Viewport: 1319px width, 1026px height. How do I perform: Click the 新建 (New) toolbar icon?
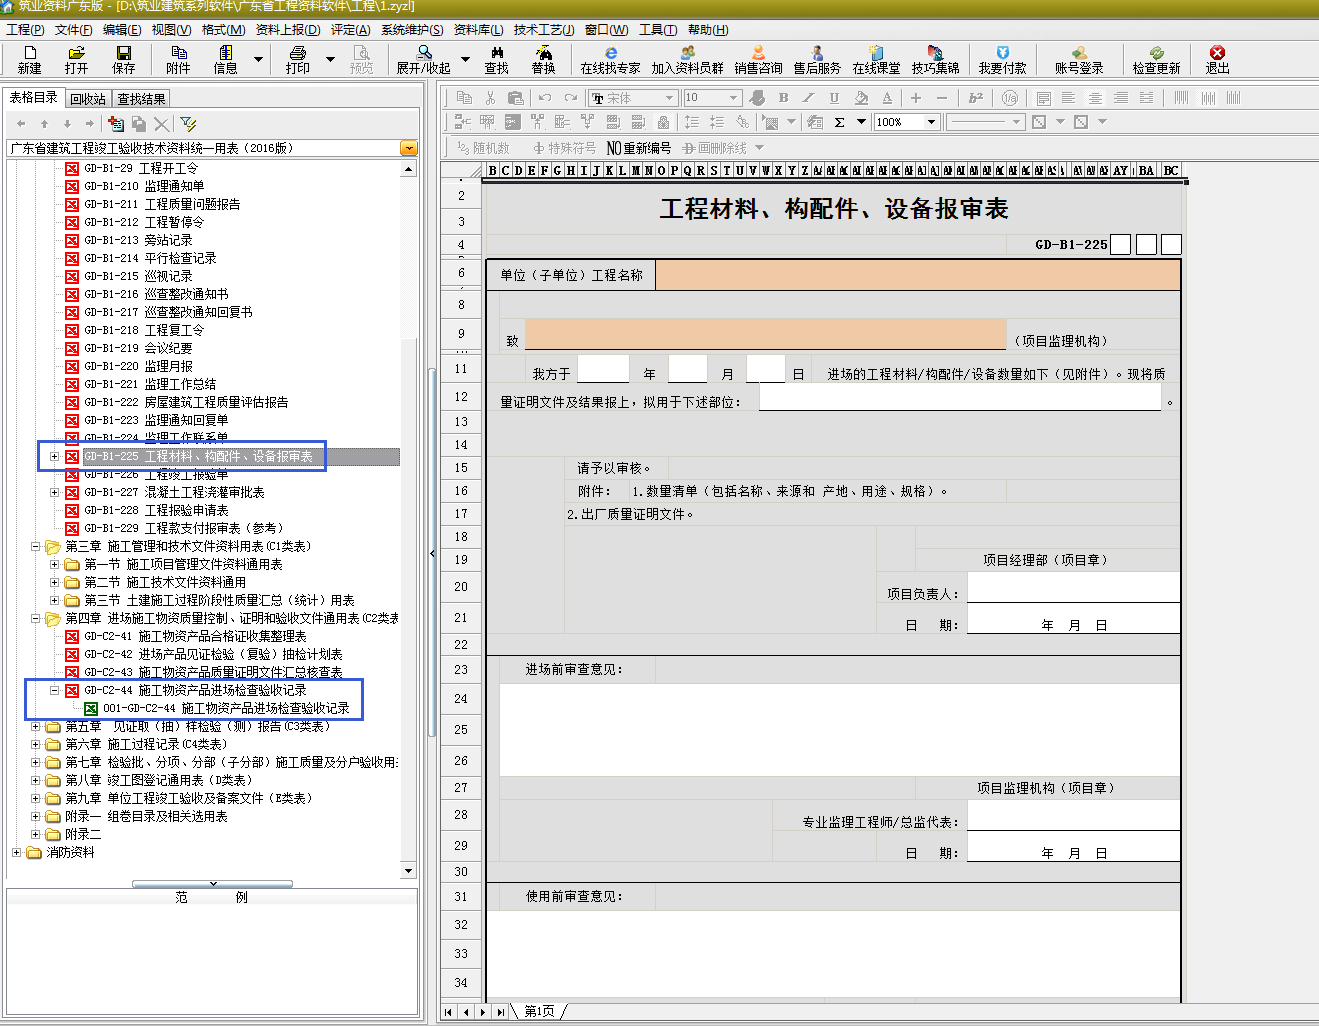tap(29, 59)
